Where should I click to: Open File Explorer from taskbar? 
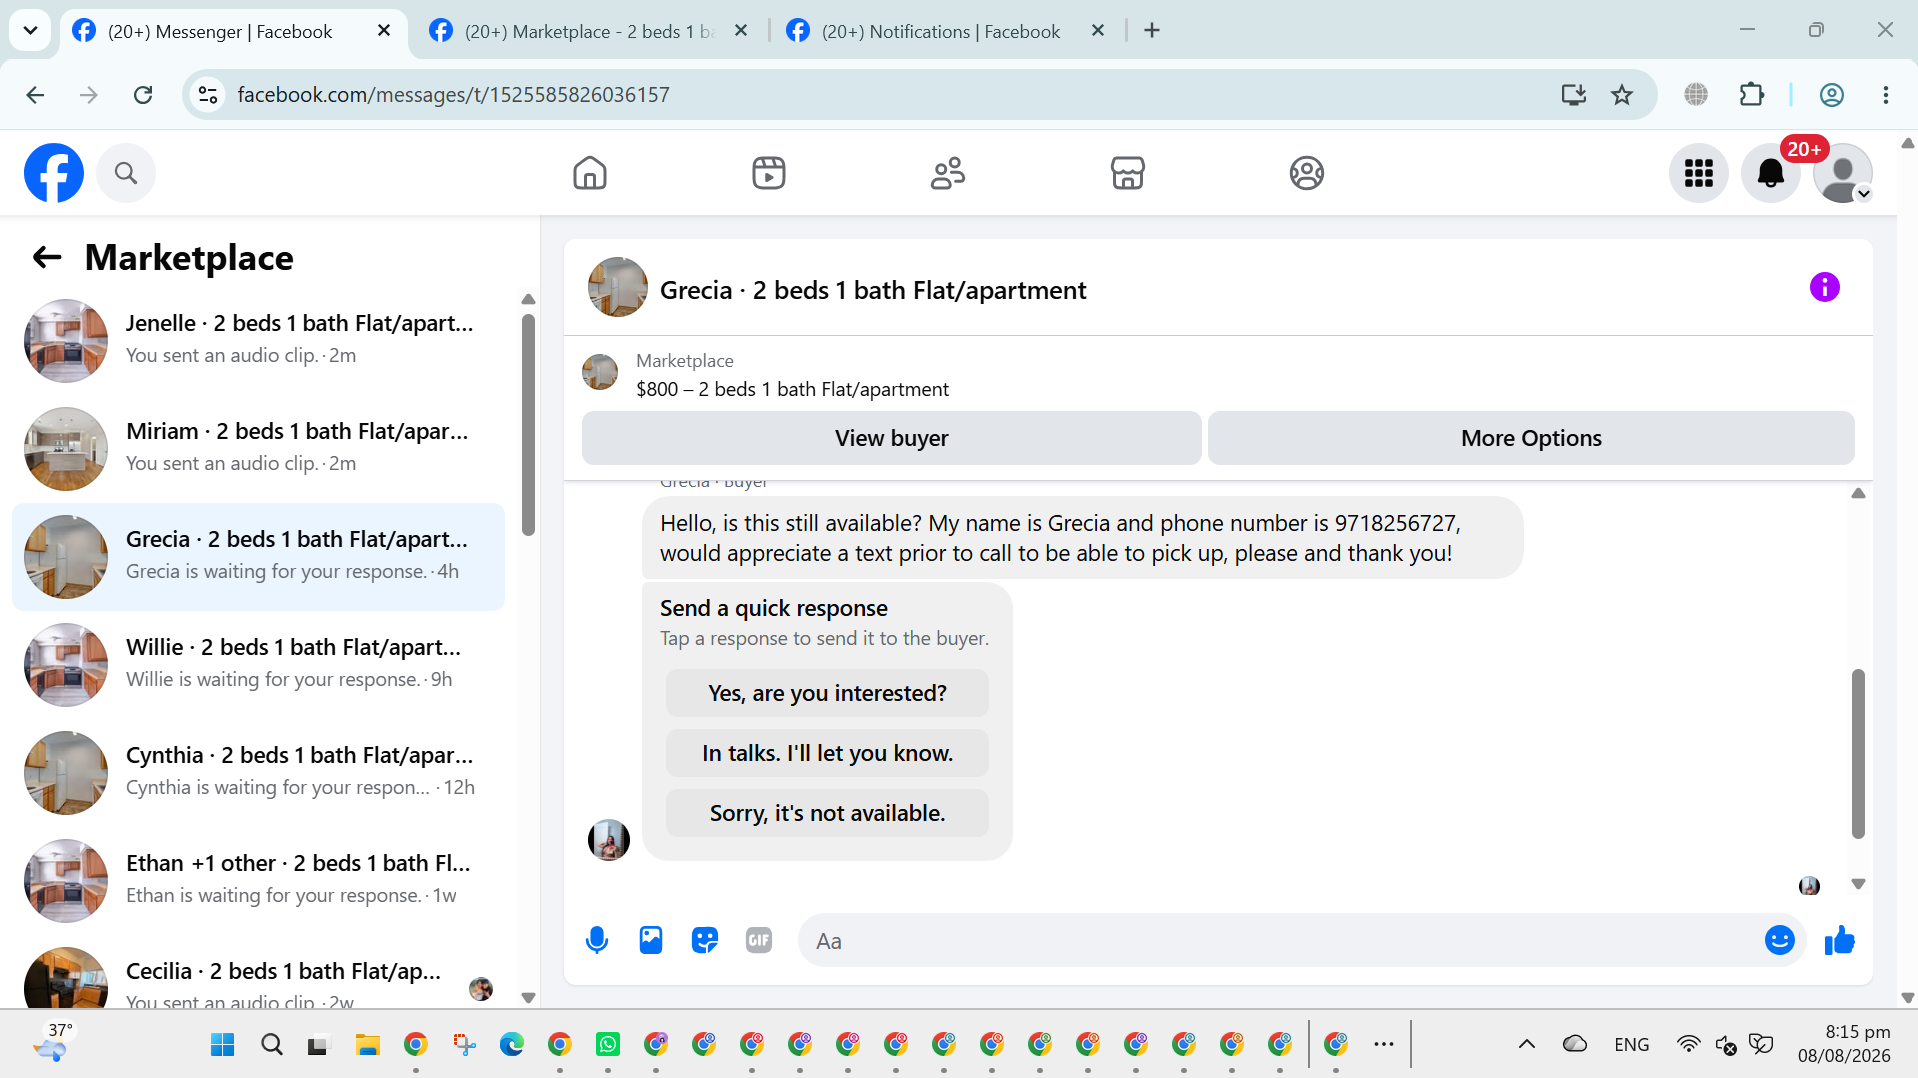pos(367,1045)
